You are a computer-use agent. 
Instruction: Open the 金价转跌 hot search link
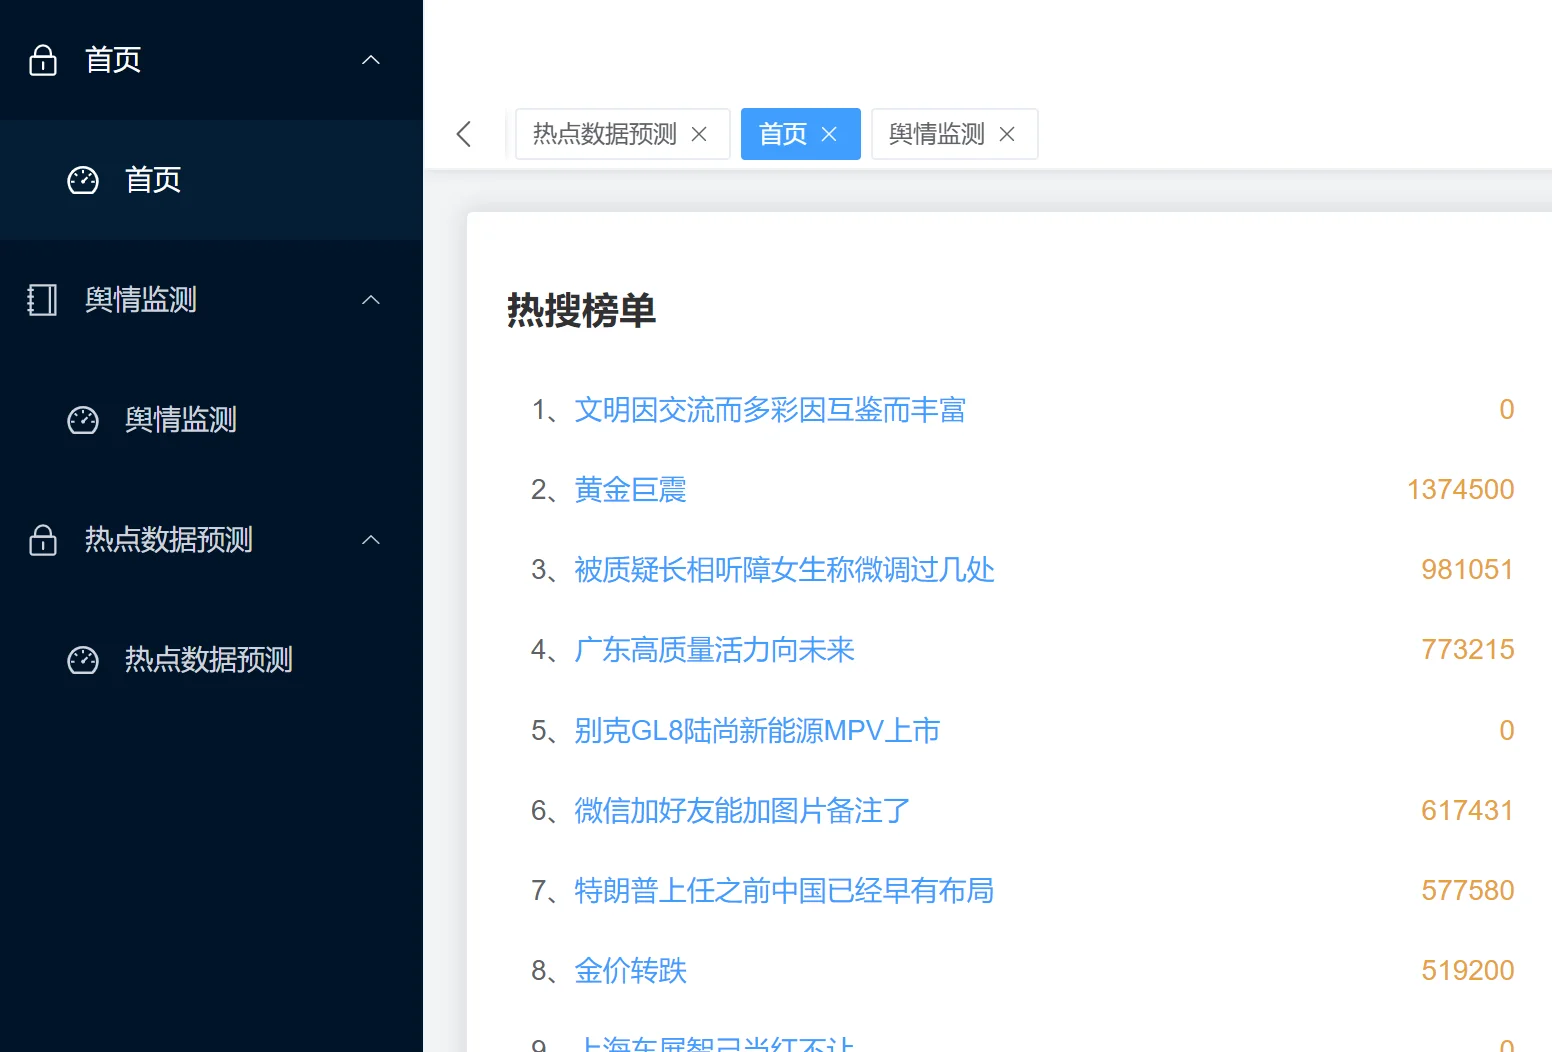(629, 970)
